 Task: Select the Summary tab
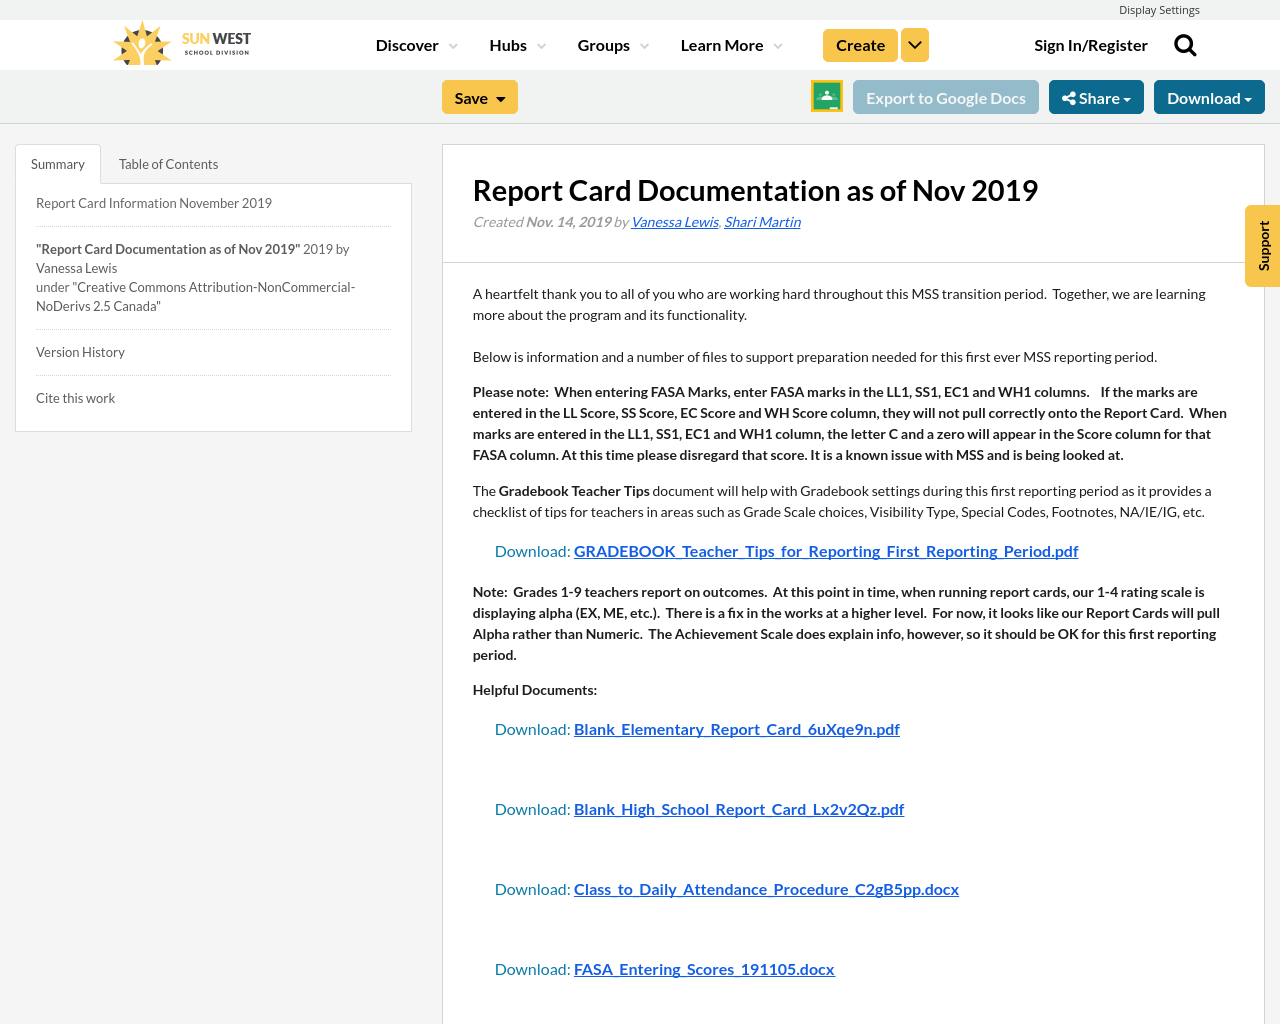click(57, 162)
